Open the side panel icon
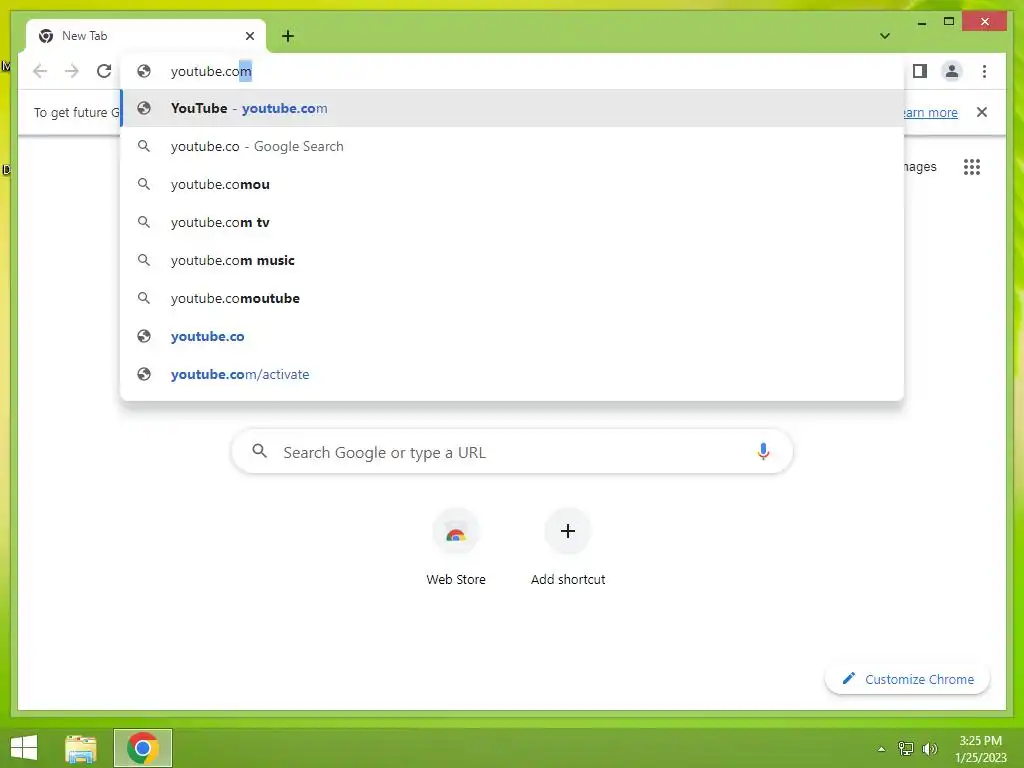Image resolution: width=1024 pixels, height=768 pixels. (x=920, y=71)
